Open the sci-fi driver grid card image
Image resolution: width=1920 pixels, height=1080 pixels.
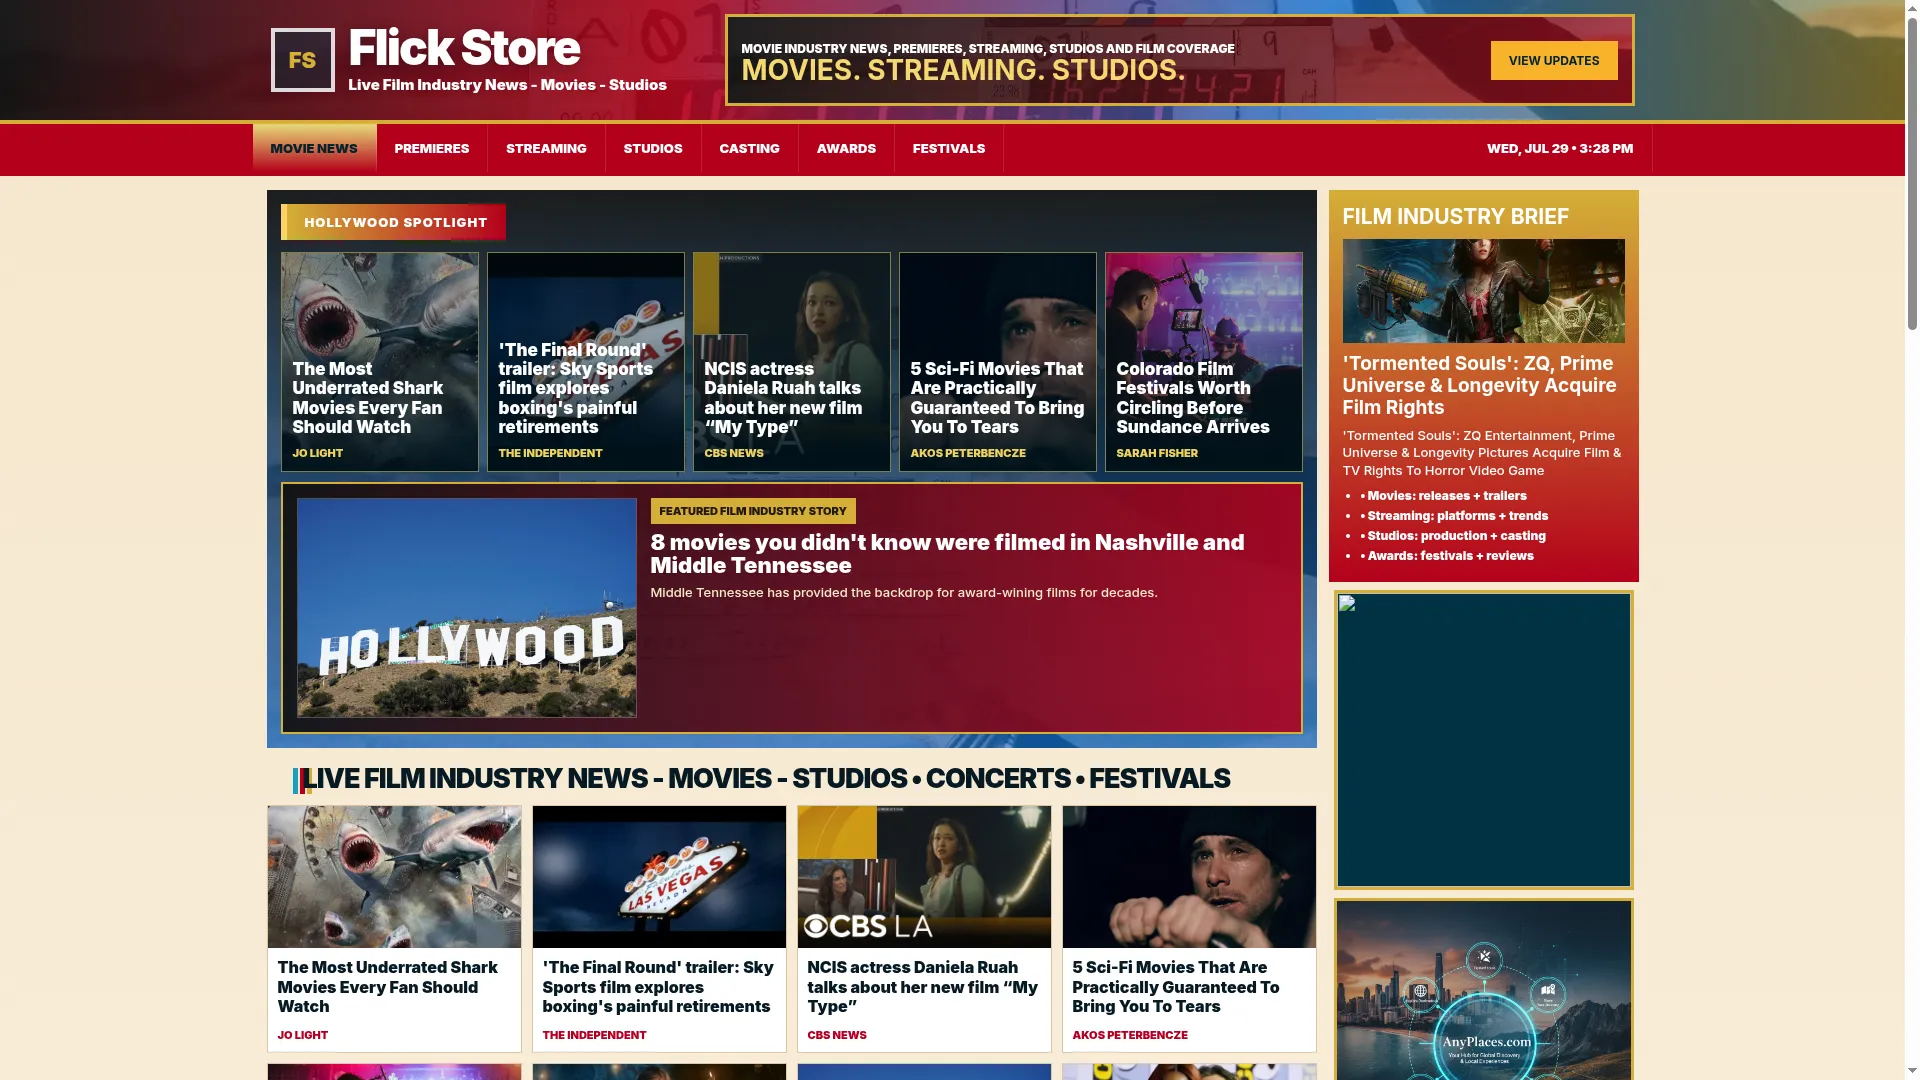pyautogui.click(x=1189, y=877)
